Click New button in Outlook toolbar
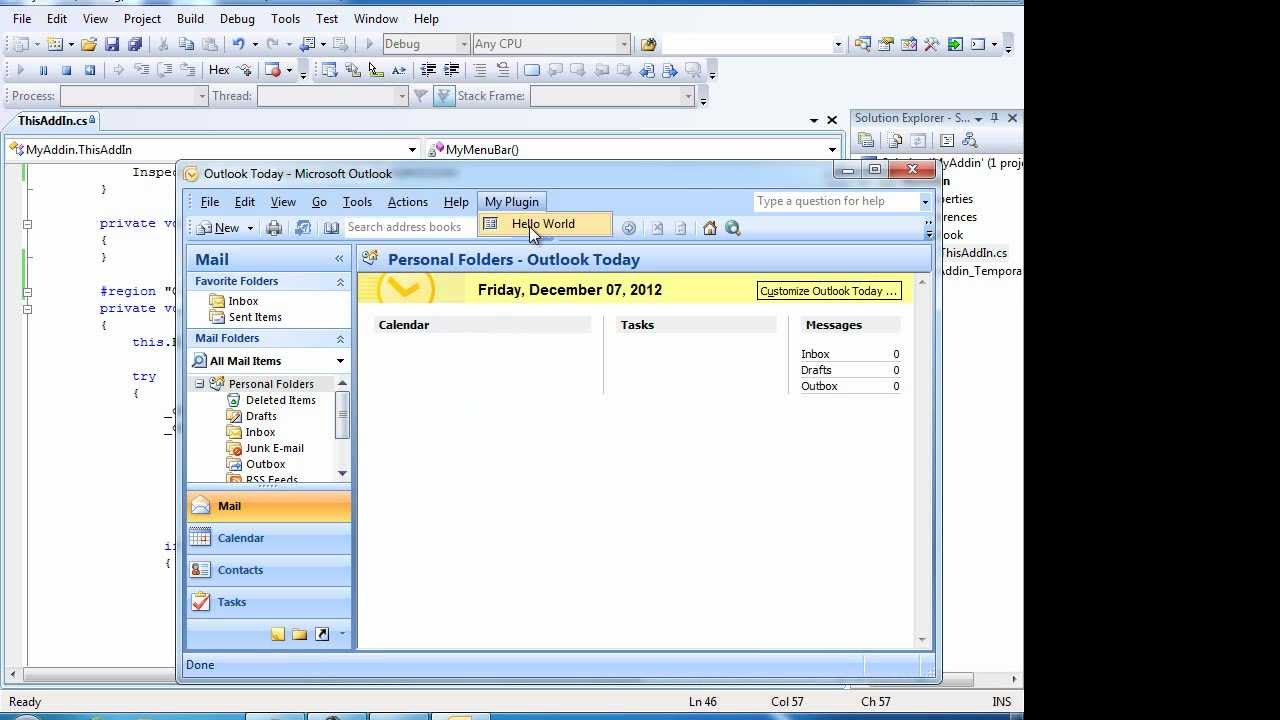Image resolution: width=1280 pixels, height=720 pixels. pyautogui.click(x=220, y=228)
